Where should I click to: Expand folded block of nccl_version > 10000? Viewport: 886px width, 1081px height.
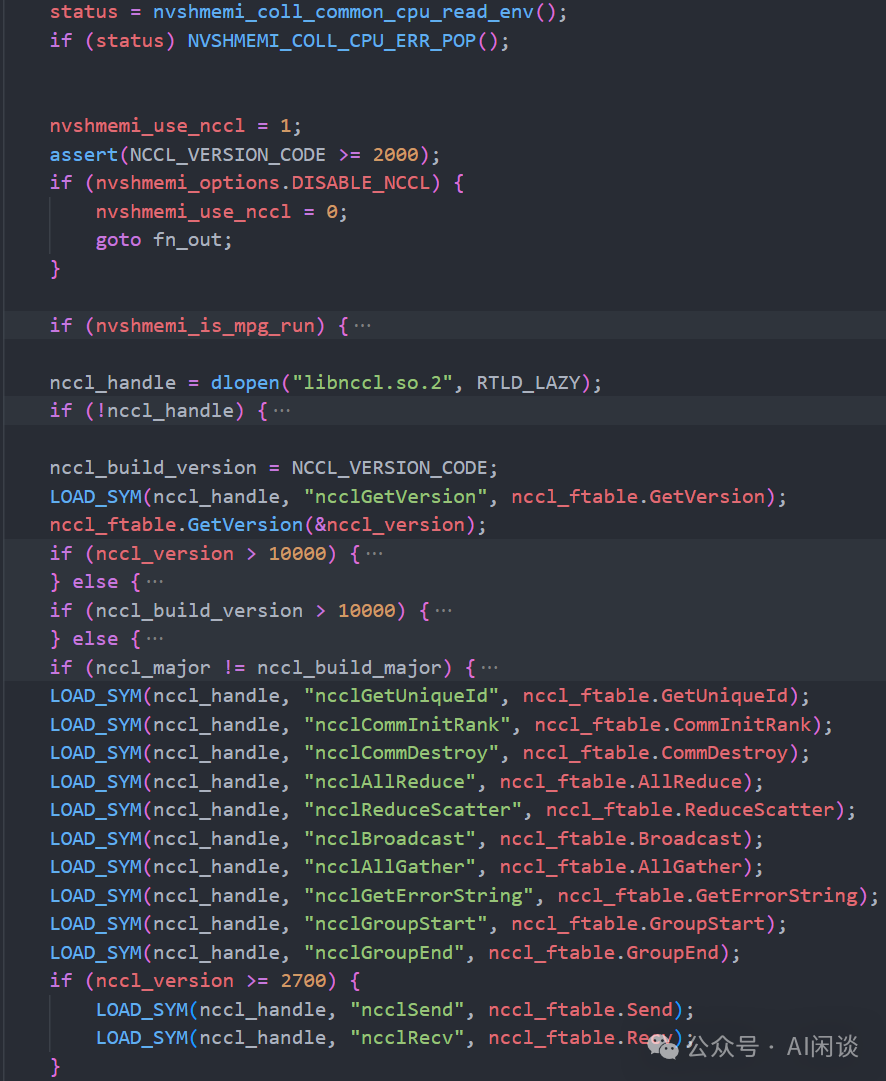[x=374, y=554]
